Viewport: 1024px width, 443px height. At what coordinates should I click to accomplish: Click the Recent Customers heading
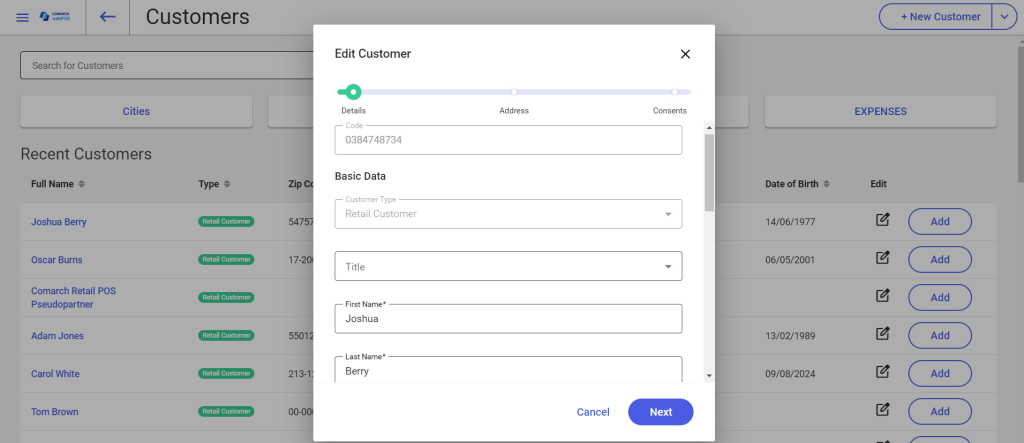coord(86,154)
